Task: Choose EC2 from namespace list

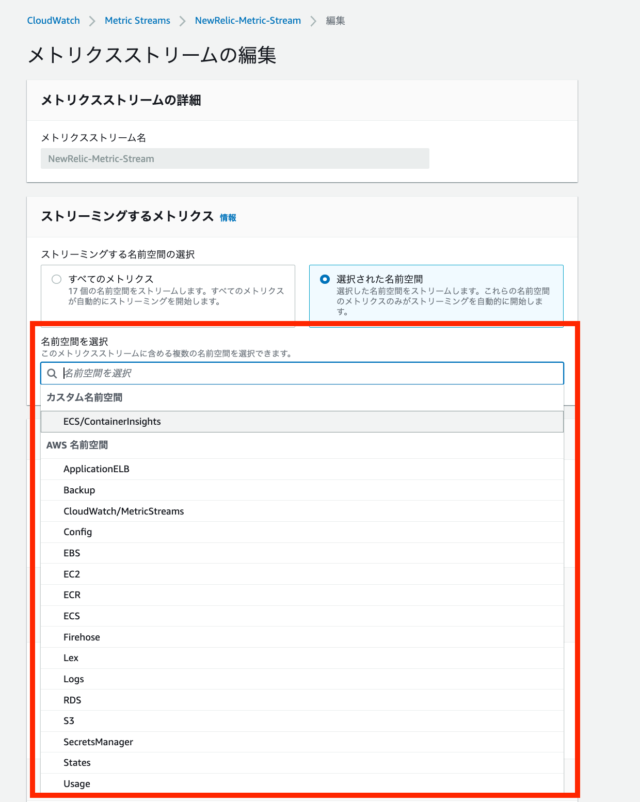Action: 302,574
